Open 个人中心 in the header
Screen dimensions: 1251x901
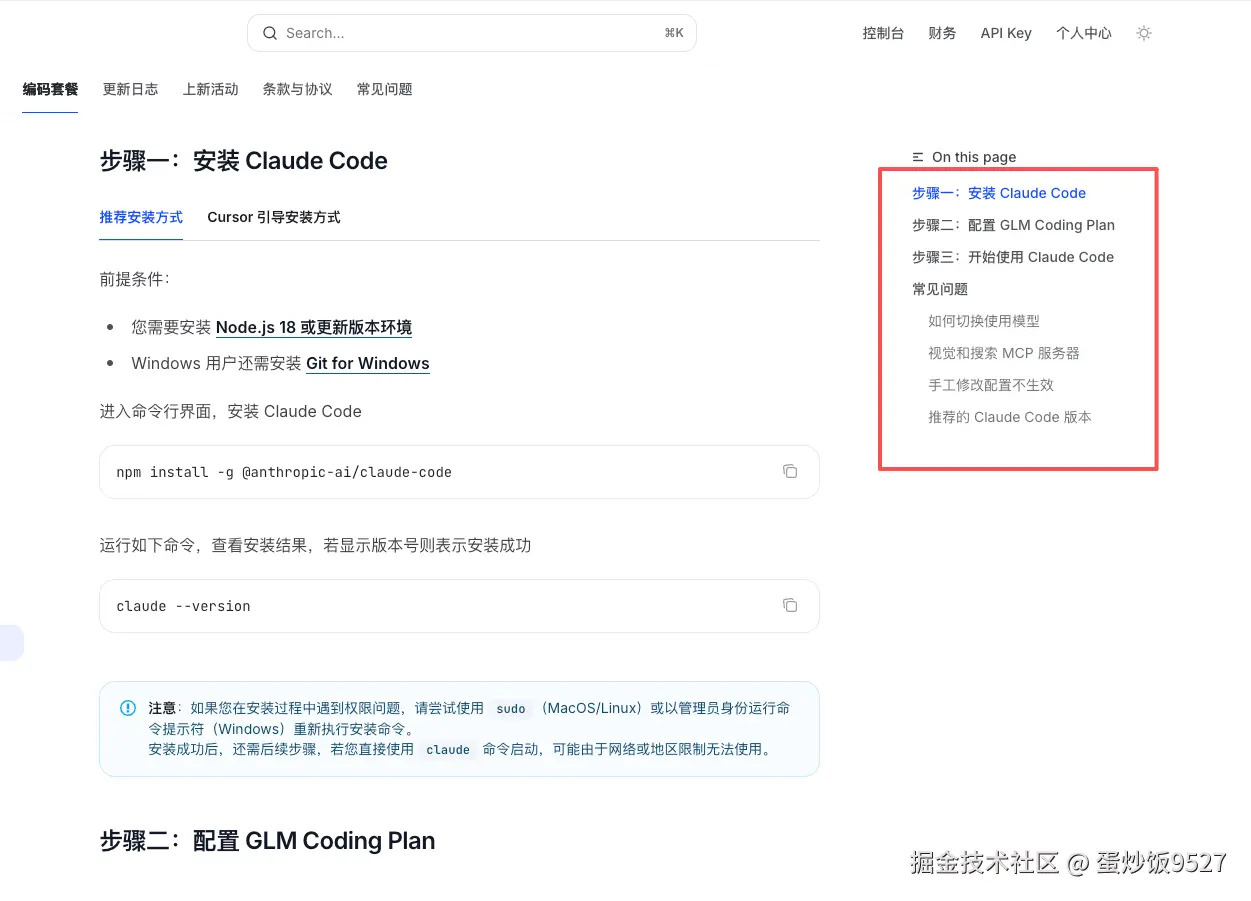pyautogui.click(x=1084, y=33)
